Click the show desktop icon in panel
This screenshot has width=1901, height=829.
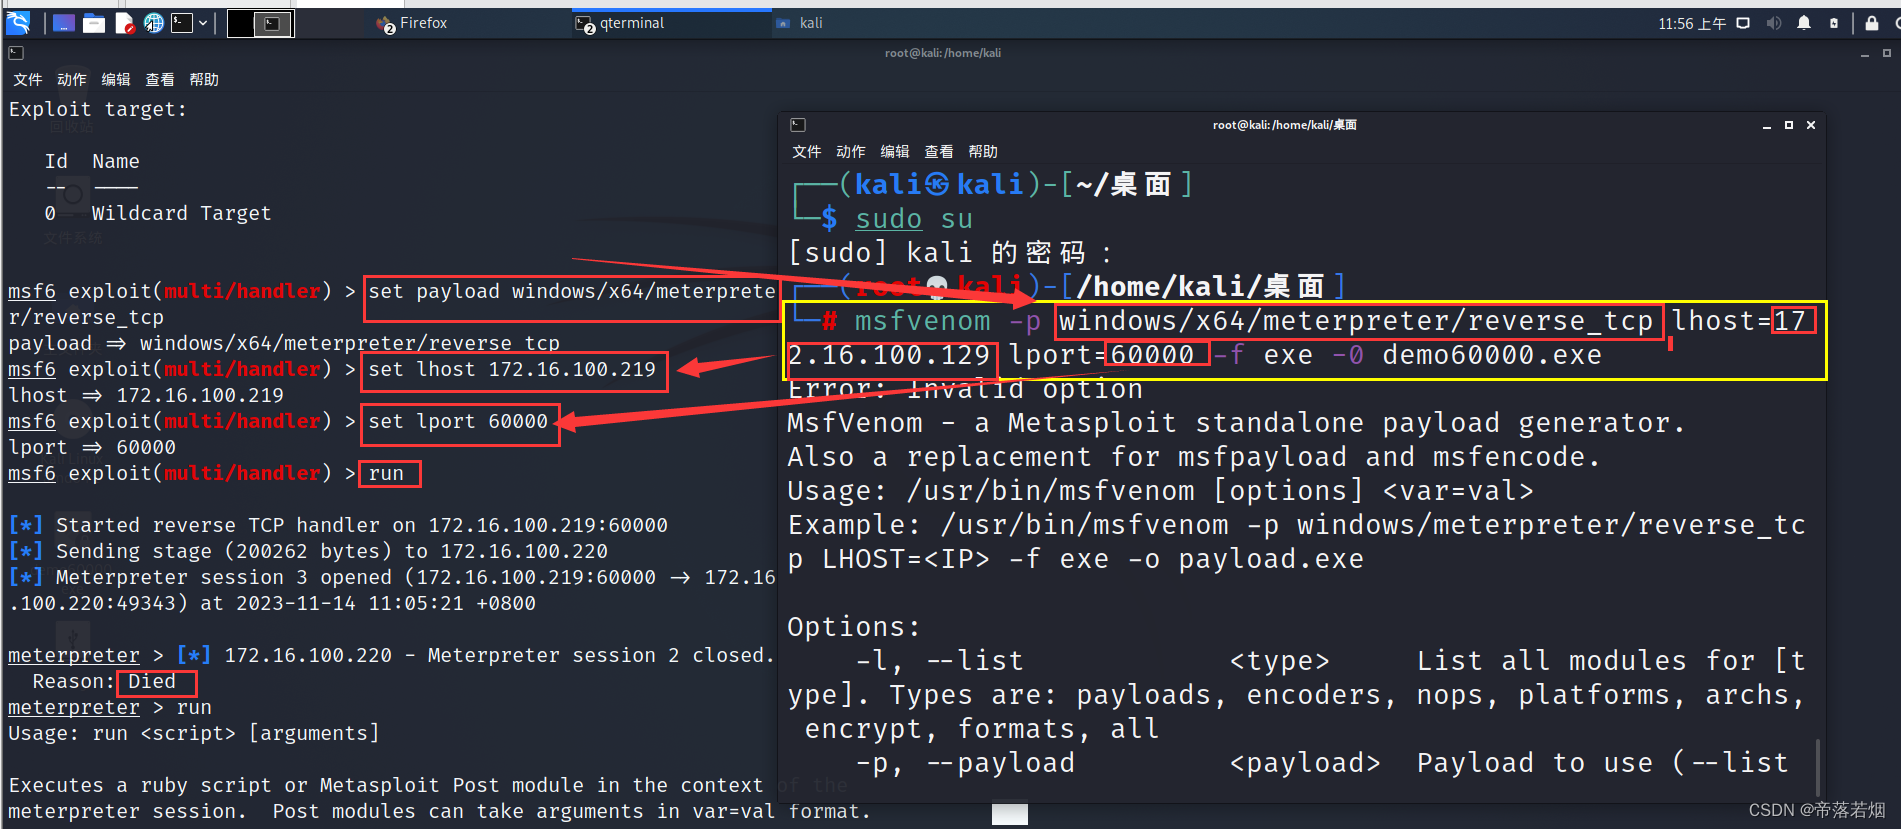[63, 23]
